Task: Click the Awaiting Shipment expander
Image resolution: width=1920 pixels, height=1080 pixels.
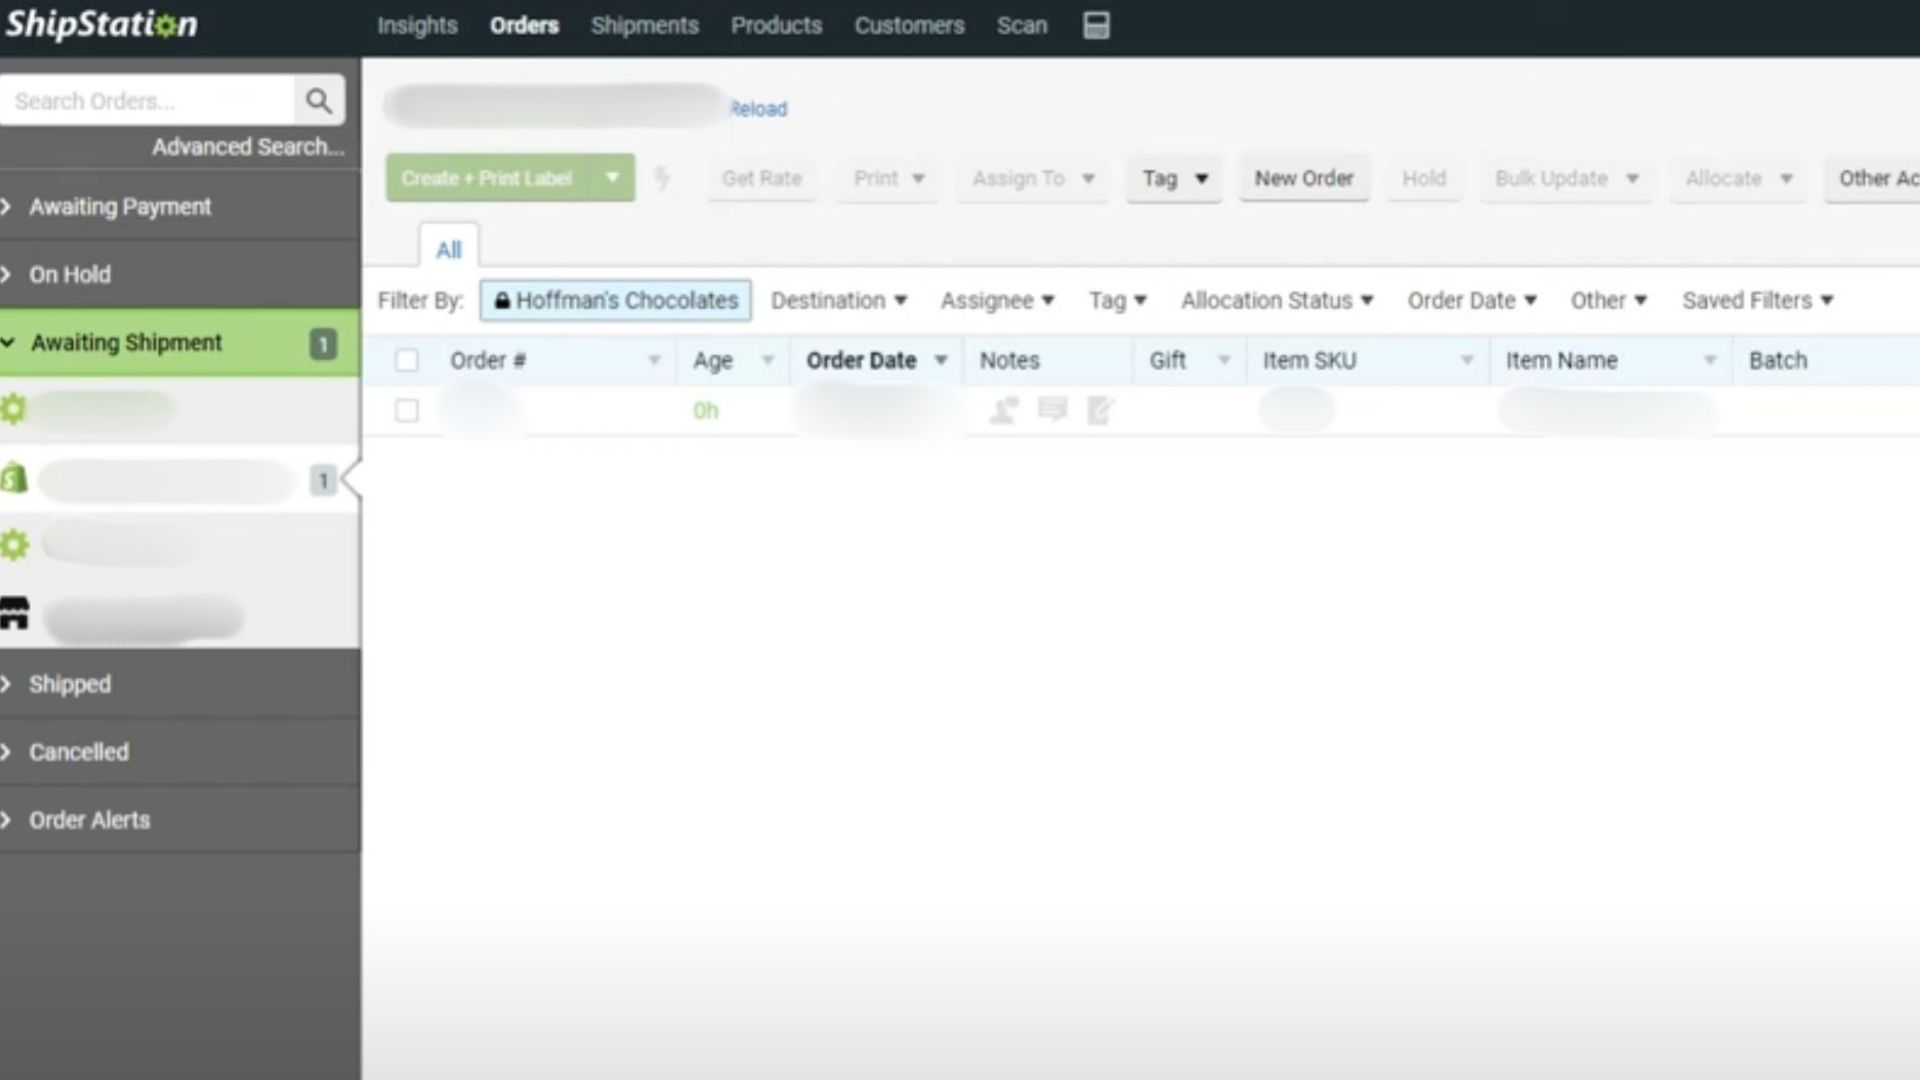Action: [11, 342]
